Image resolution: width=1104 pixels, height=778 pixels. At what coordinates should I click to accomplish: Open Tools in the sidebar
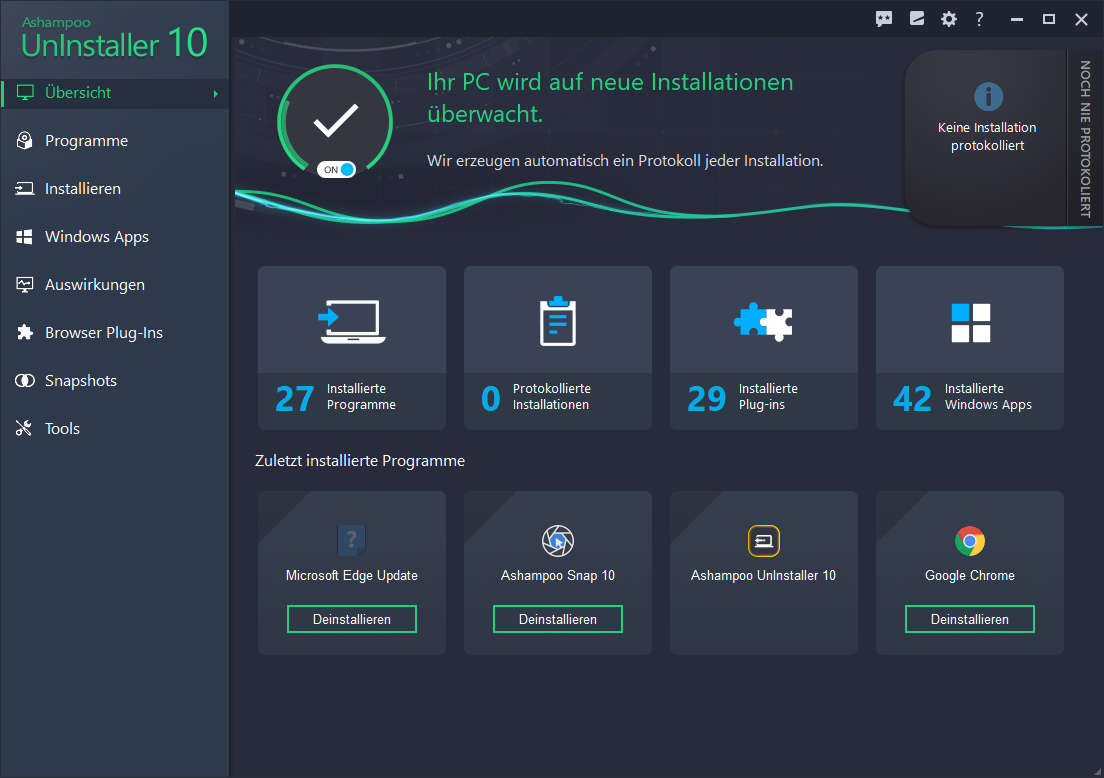[x=62, y=429]
